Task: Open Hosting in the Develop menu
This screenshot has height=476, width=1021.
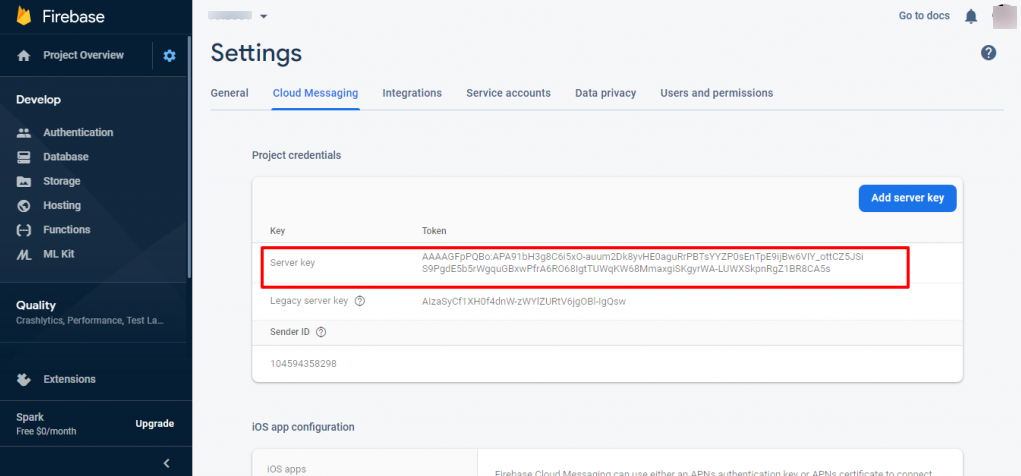Action: [62, 205]
